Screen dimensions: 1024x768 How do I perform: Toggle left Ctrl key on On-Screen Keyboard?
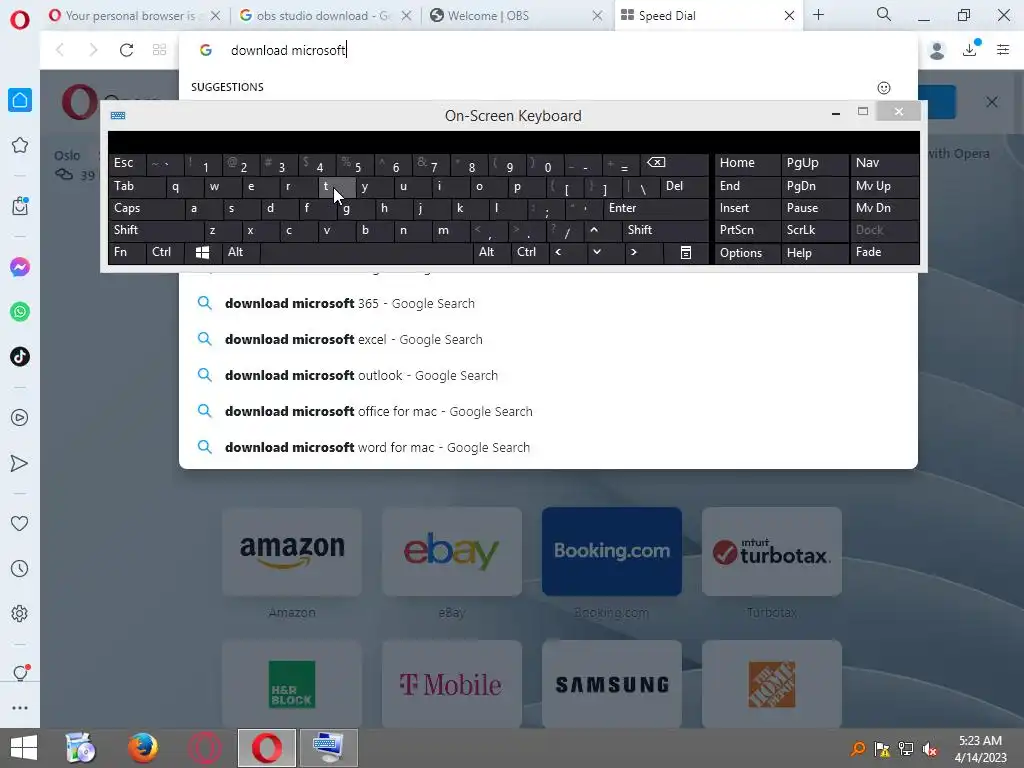point(165,253)
